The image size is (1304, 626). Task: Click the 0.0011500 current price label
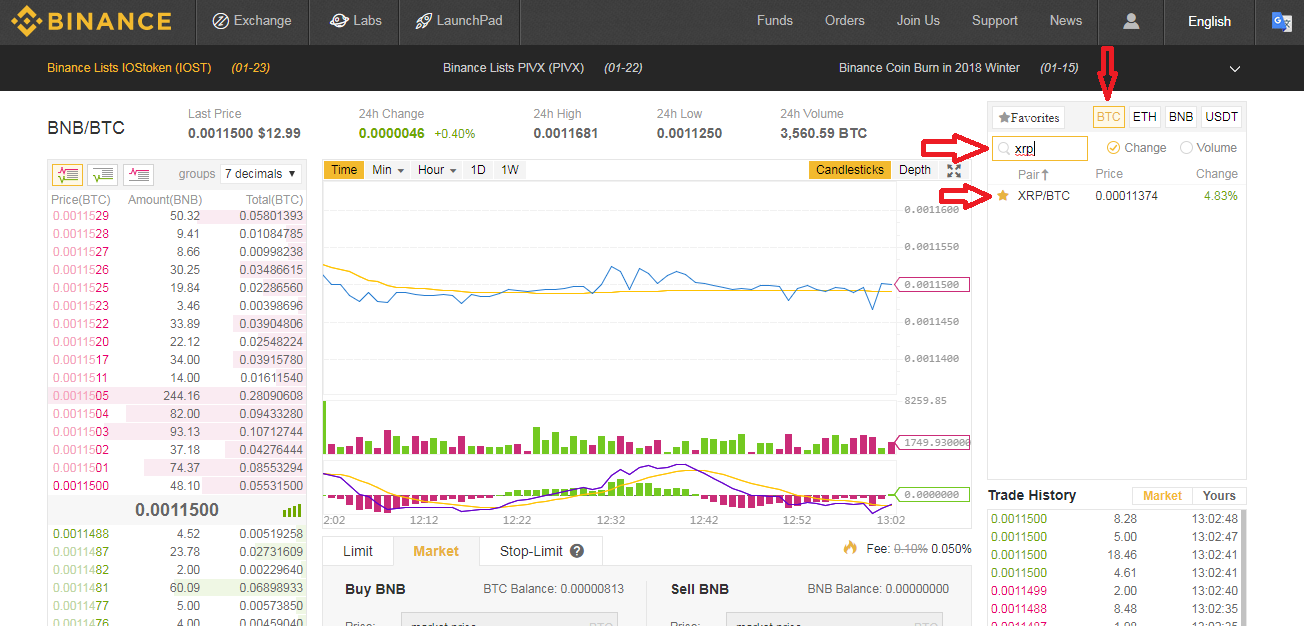[x=177, y=510]
